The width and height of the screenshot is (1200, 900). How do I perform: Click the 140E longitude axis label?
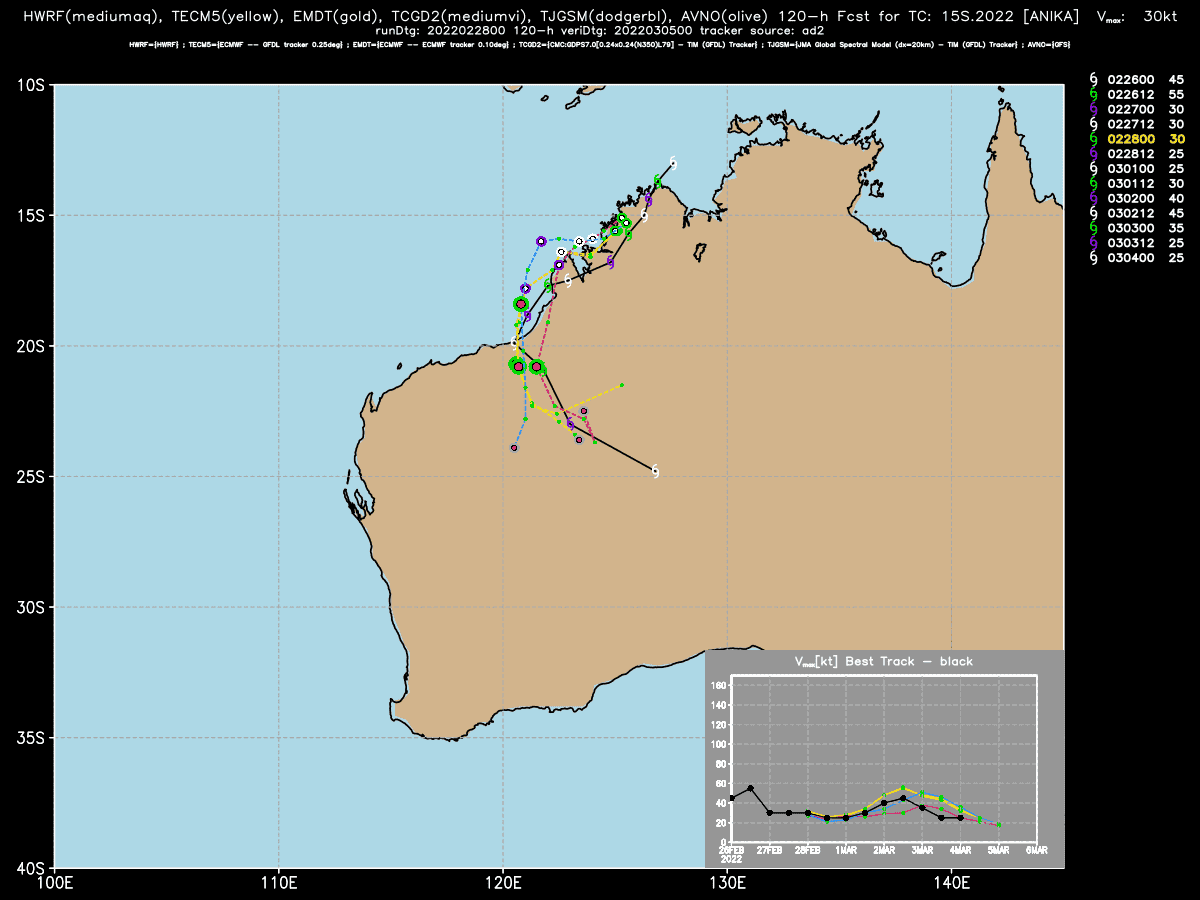[950, 883]
